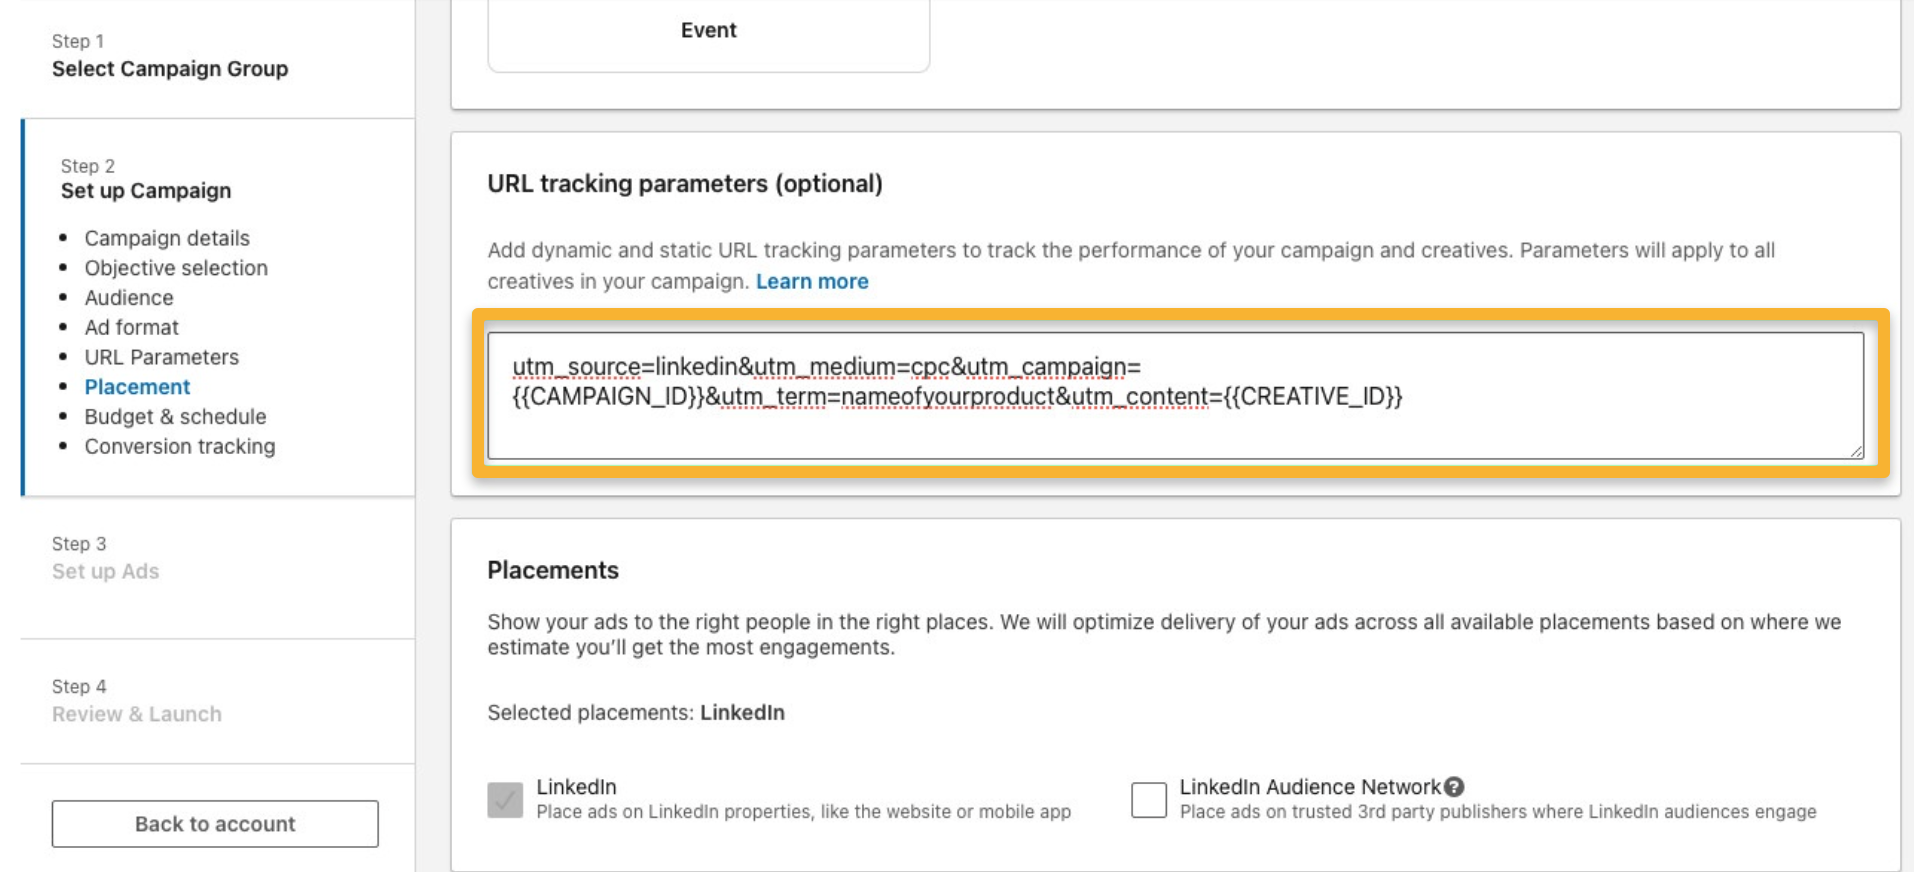
Task: Toggle the LinkedIn placement checkbox
Action: click(x=505, y=800)
